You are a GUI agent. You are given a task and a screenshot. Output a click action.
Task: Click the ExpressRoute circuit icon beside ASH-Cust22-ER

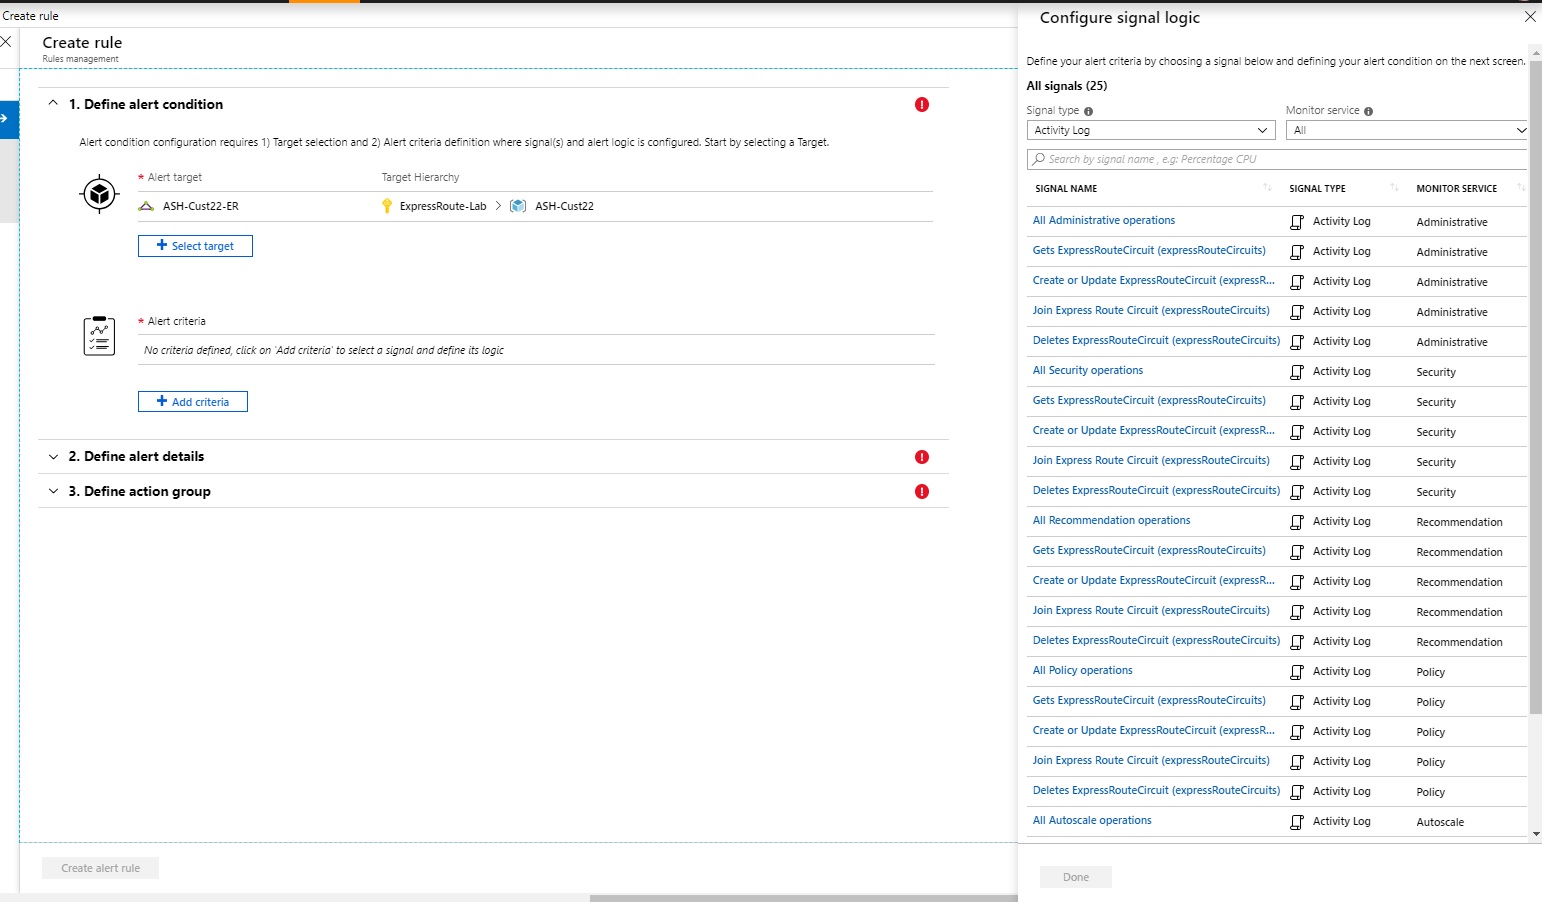(x=146, y=206)
